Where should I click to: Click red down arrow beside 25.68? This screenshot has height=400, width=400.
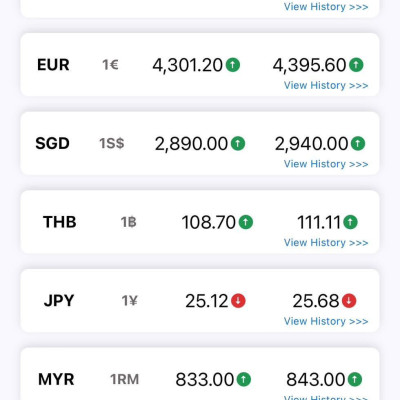[x=349, y=301]
